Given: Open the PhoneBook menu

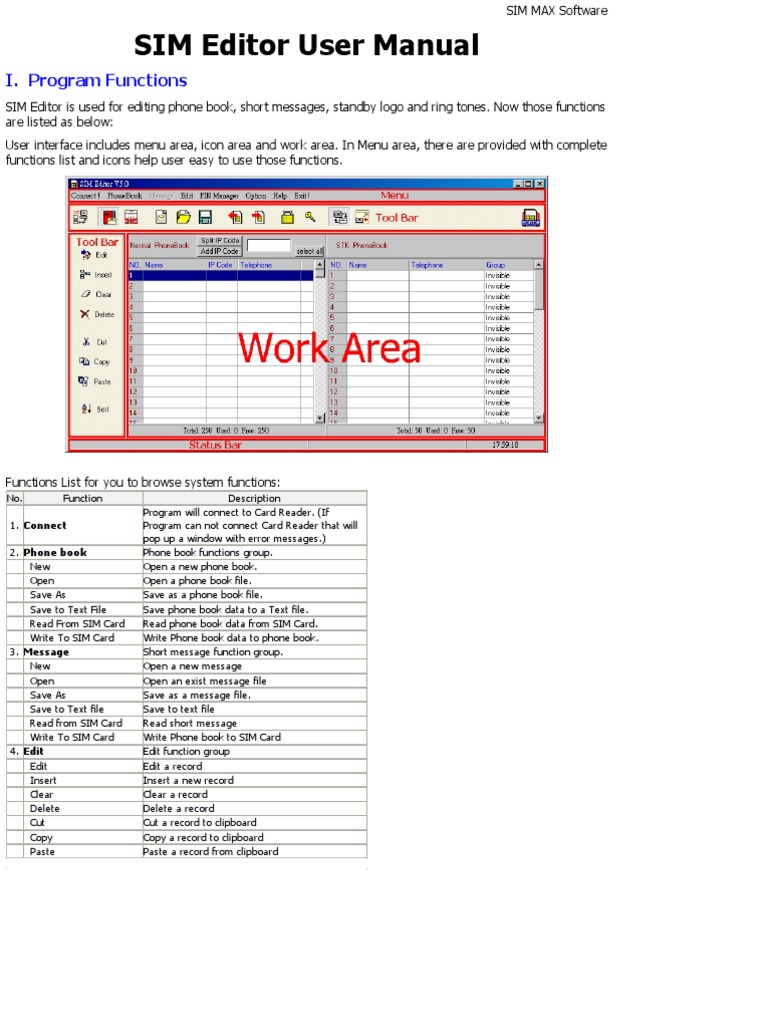Looking at the screenshot, I should [125, 196].
